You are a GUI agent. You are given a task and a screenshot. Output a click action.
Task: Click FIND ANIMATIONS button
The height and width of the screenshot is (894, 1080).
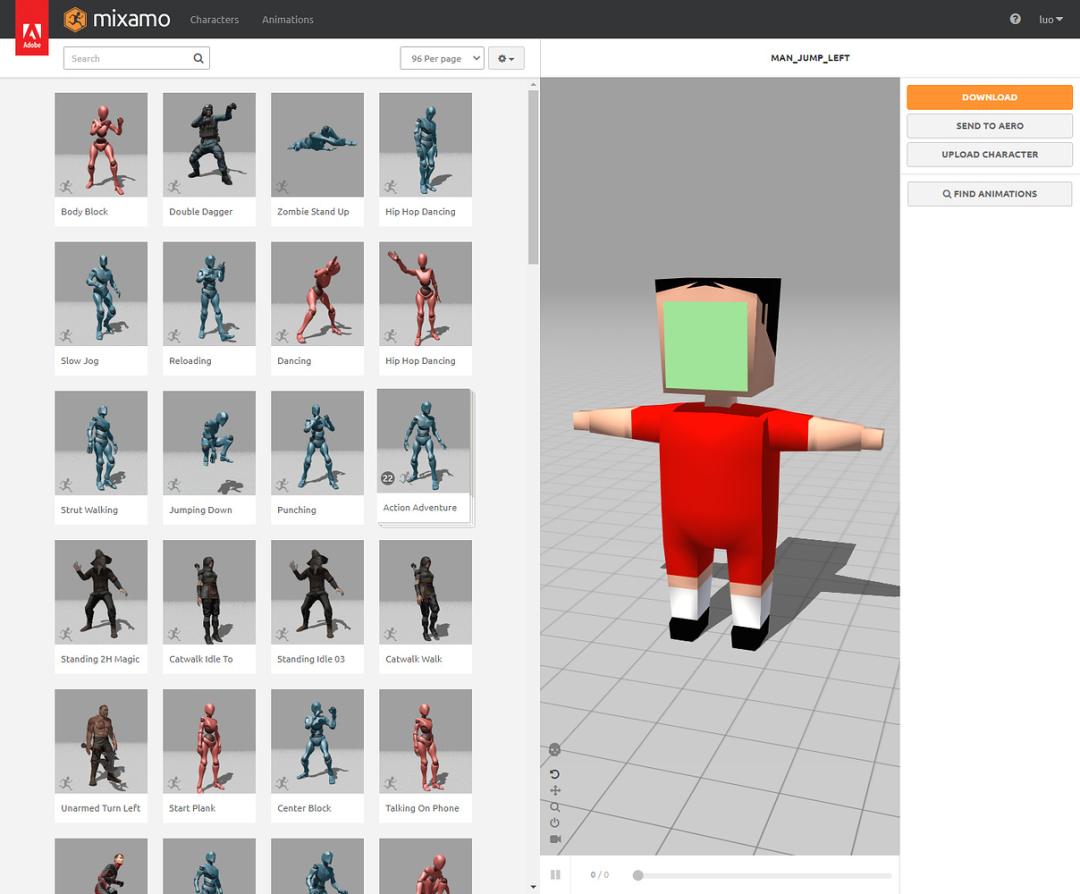tap(989, 194)
